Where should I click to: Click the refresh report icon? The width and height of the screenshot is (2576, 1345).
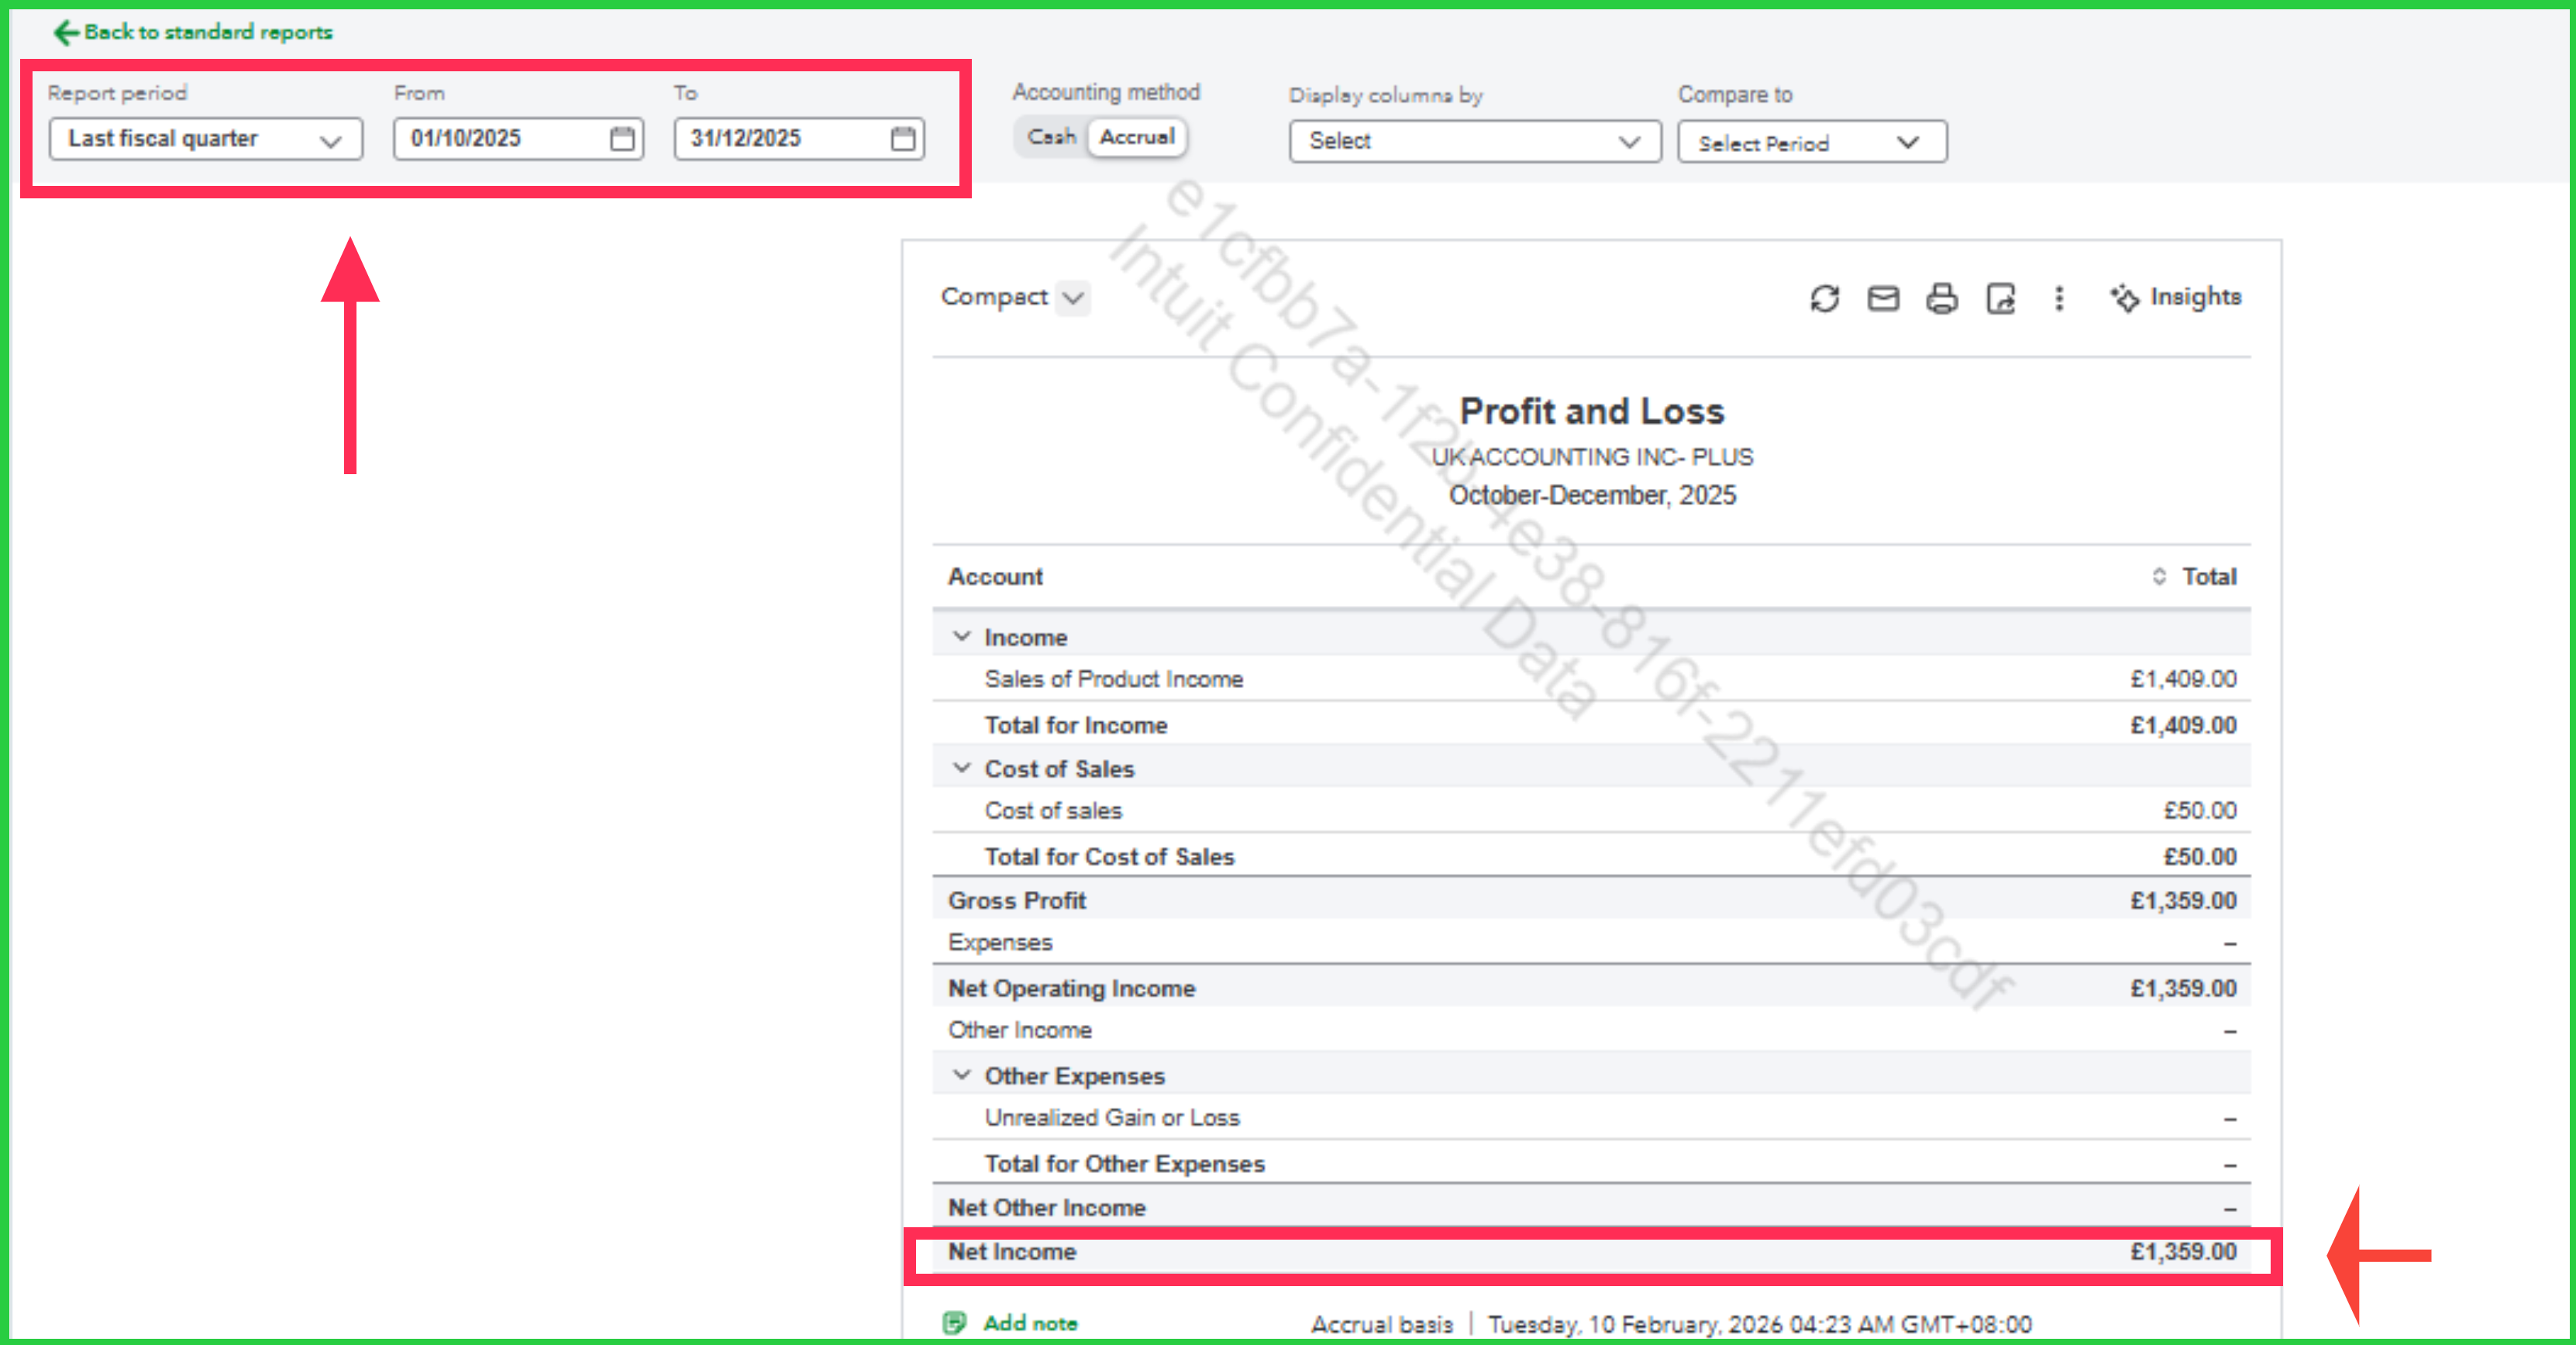pos(1824,298)
